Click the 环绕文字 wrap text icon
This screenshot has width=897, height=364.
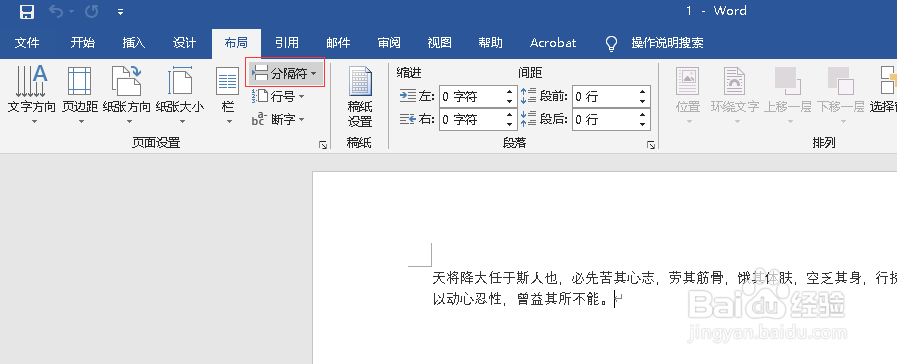pyautogui.click(x=735, y=81)
